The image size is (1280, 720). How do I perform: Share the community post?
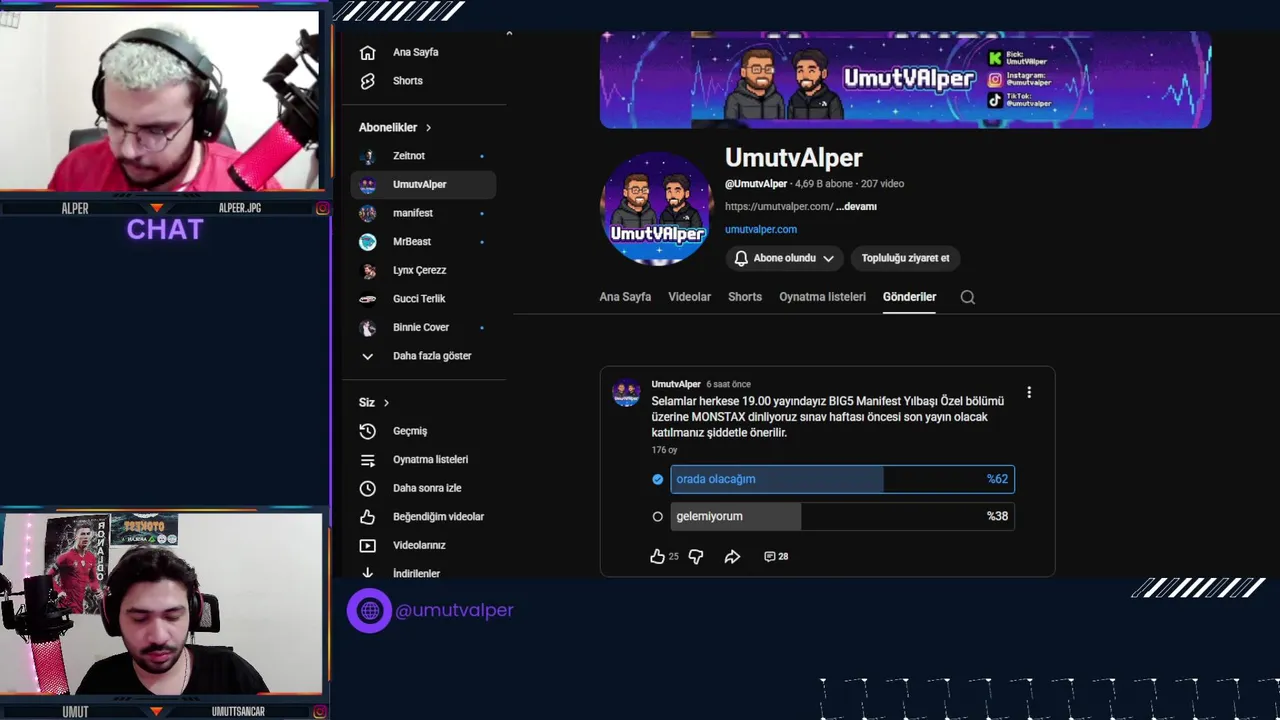(x=732, y=557)
